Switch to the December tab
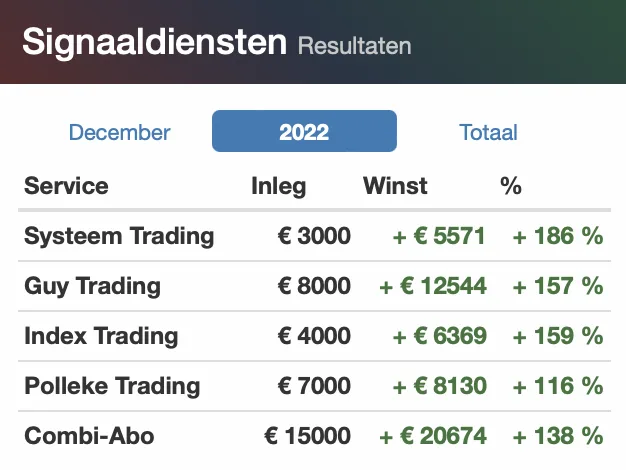Image resolution: width=626 pixels, height=470 pixels. pos(119,132)
